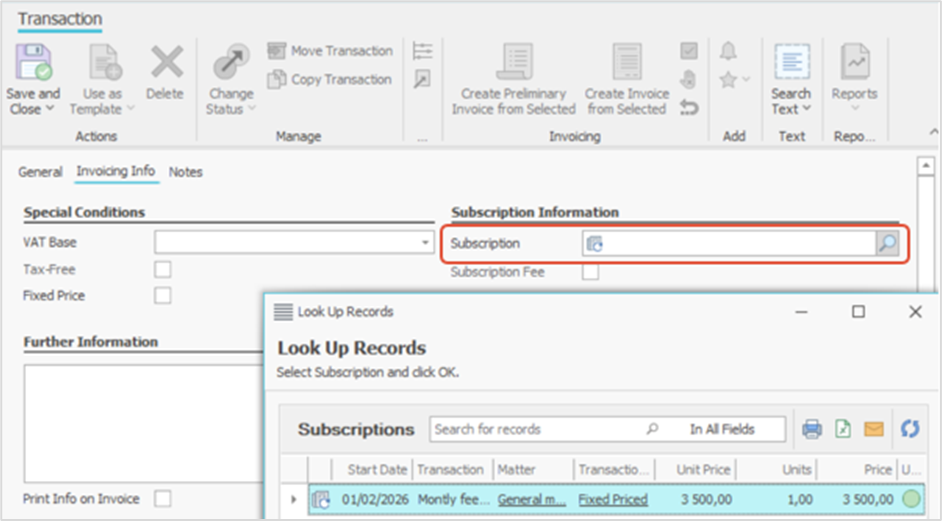Image resolution: width=942 pixels, height=521 pixels.
Task: Check the Subscription Fee checkbox
Action: click(x=591, y=271)
